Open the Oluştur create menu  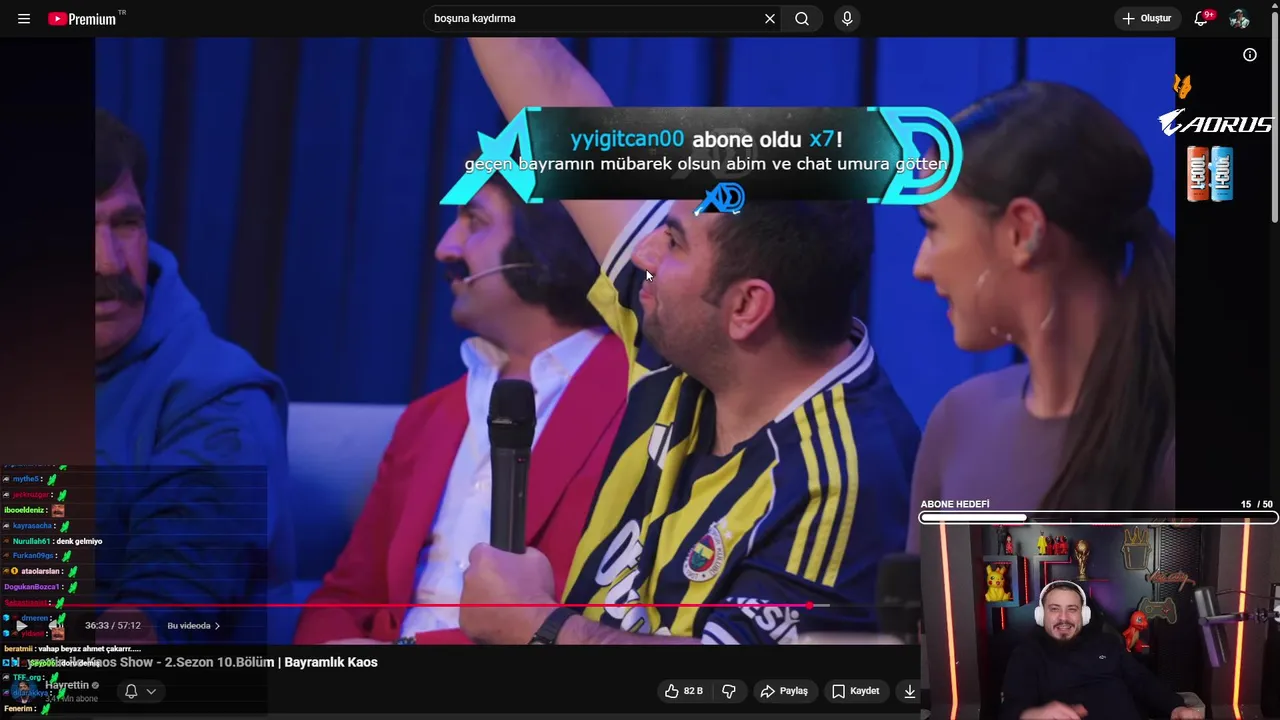point(1147,19)
